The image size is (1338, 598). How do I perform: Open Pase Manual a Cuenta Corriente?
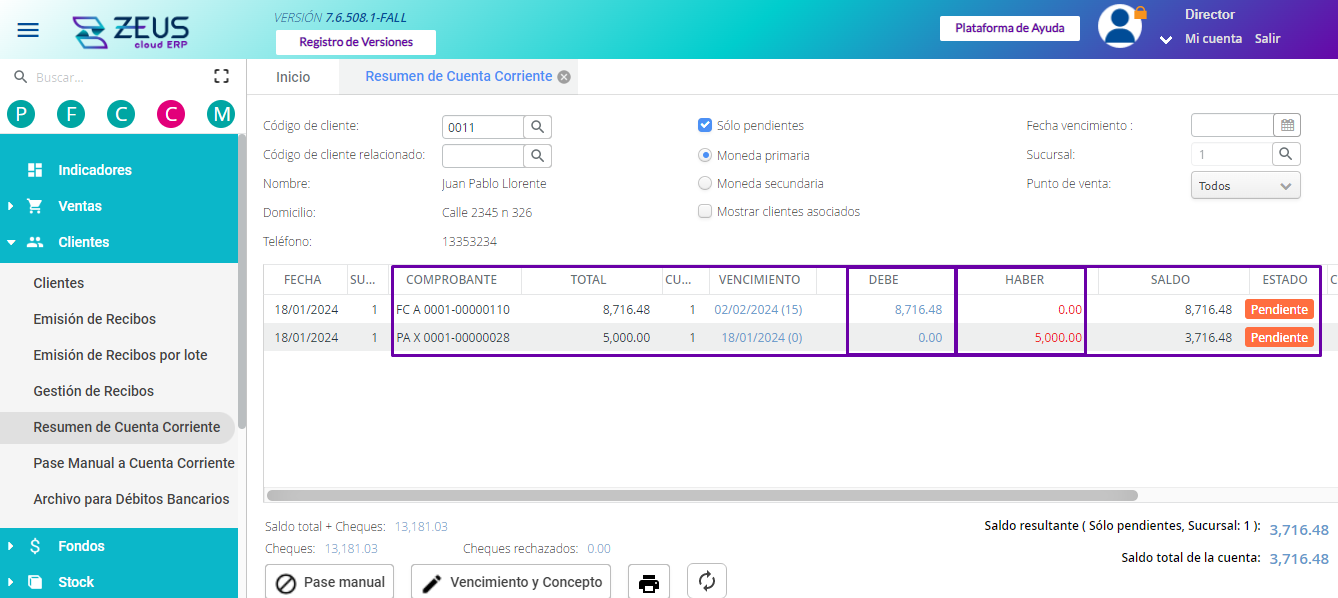tap(134, 463)
